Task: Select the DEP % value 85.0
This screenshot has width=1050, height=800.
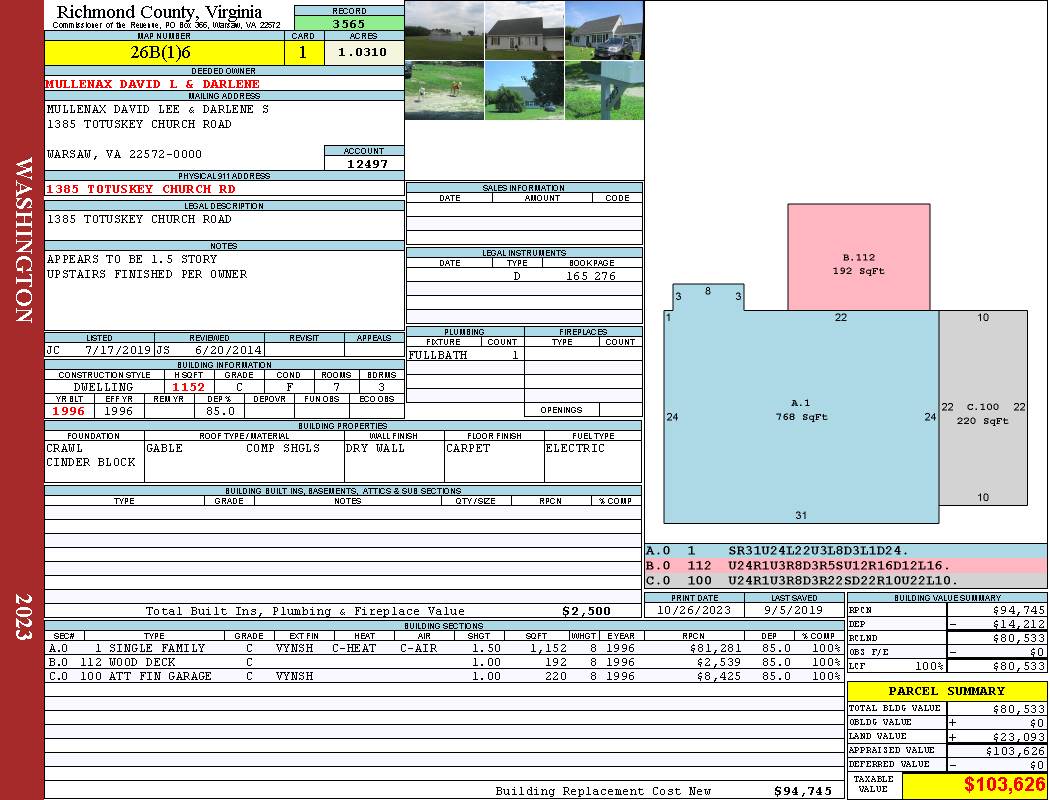Action: tap(220, 411)
